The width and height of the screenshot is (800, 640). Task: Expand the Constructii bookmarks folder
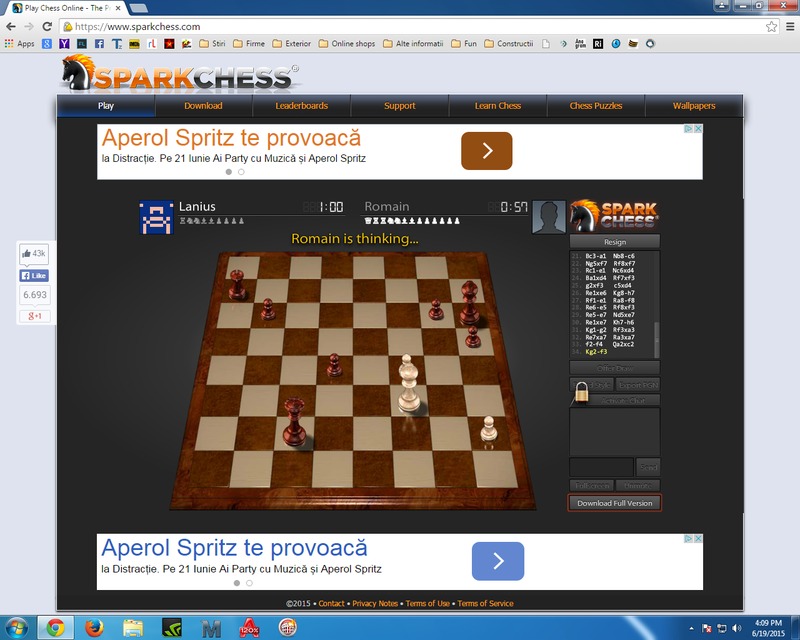[509, 44]
